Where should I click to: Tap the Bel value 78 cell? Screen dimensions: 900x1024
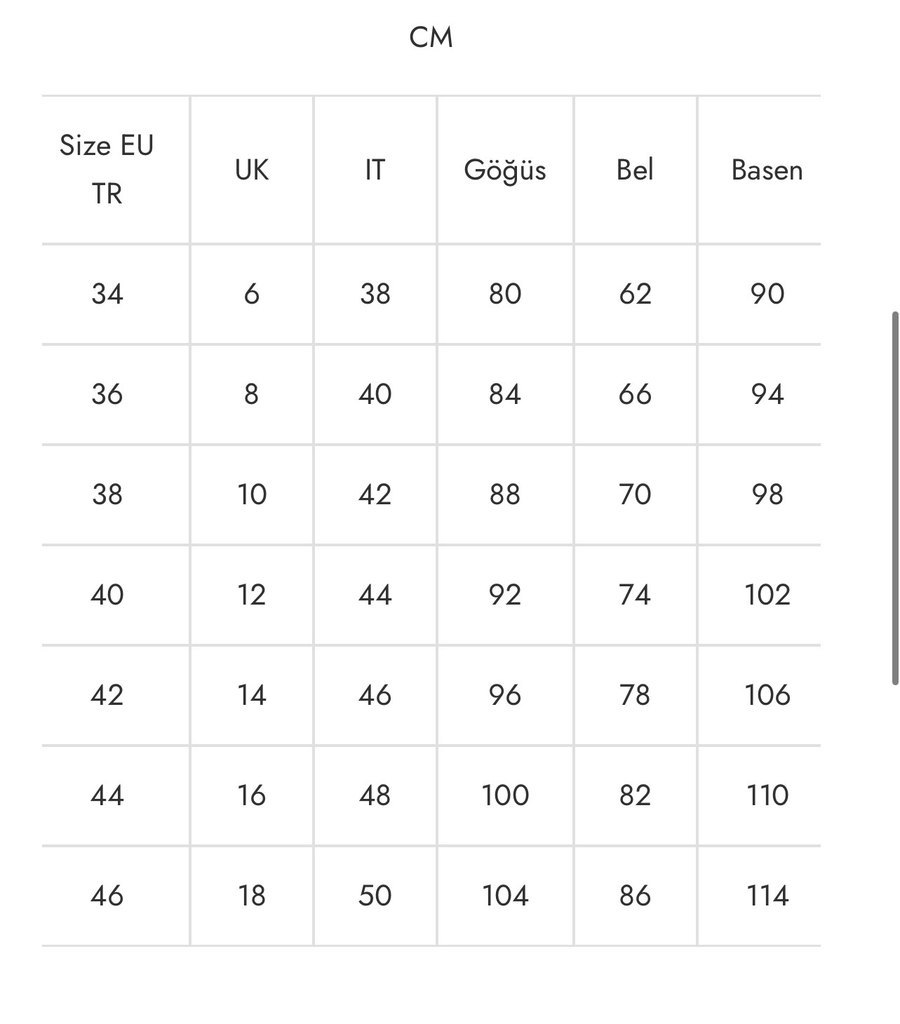click(x=635, y=695)
